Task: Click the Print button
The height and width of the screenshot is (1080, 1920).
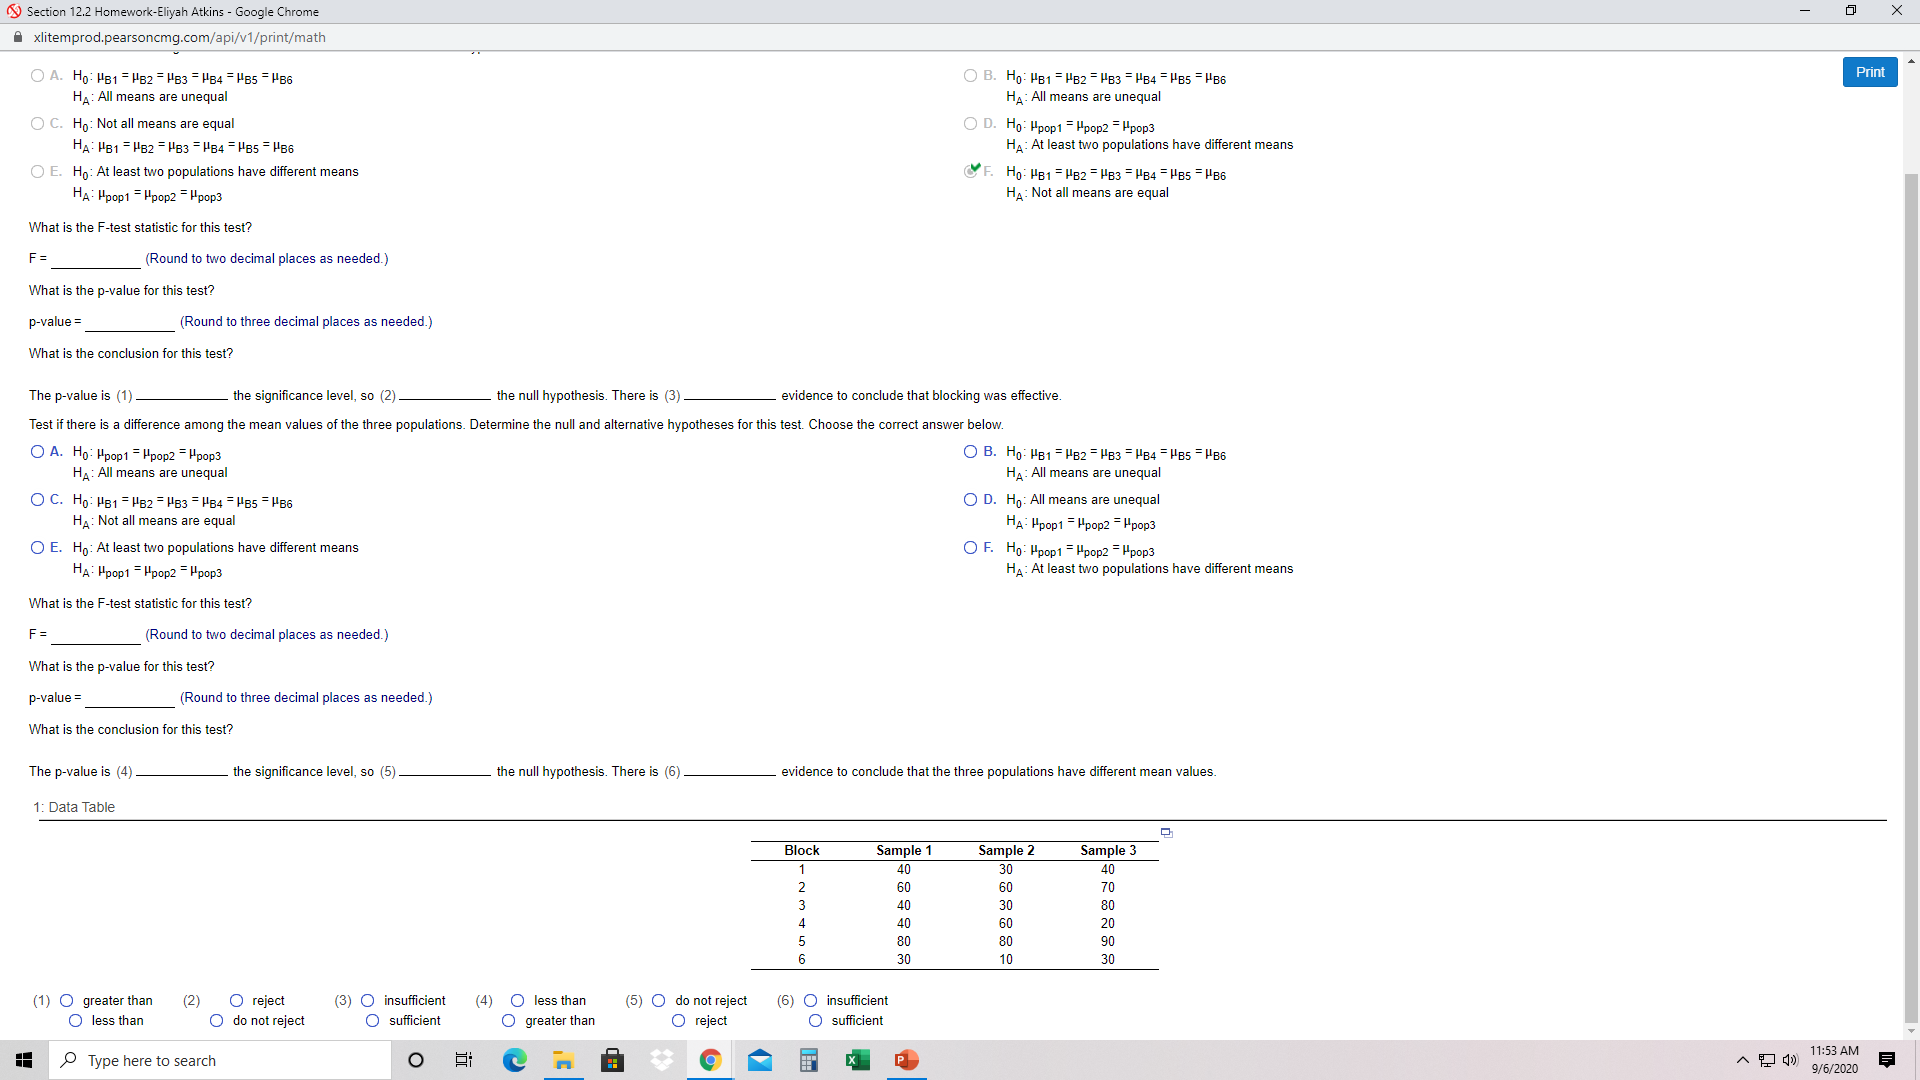Action: click(1869, 72)
